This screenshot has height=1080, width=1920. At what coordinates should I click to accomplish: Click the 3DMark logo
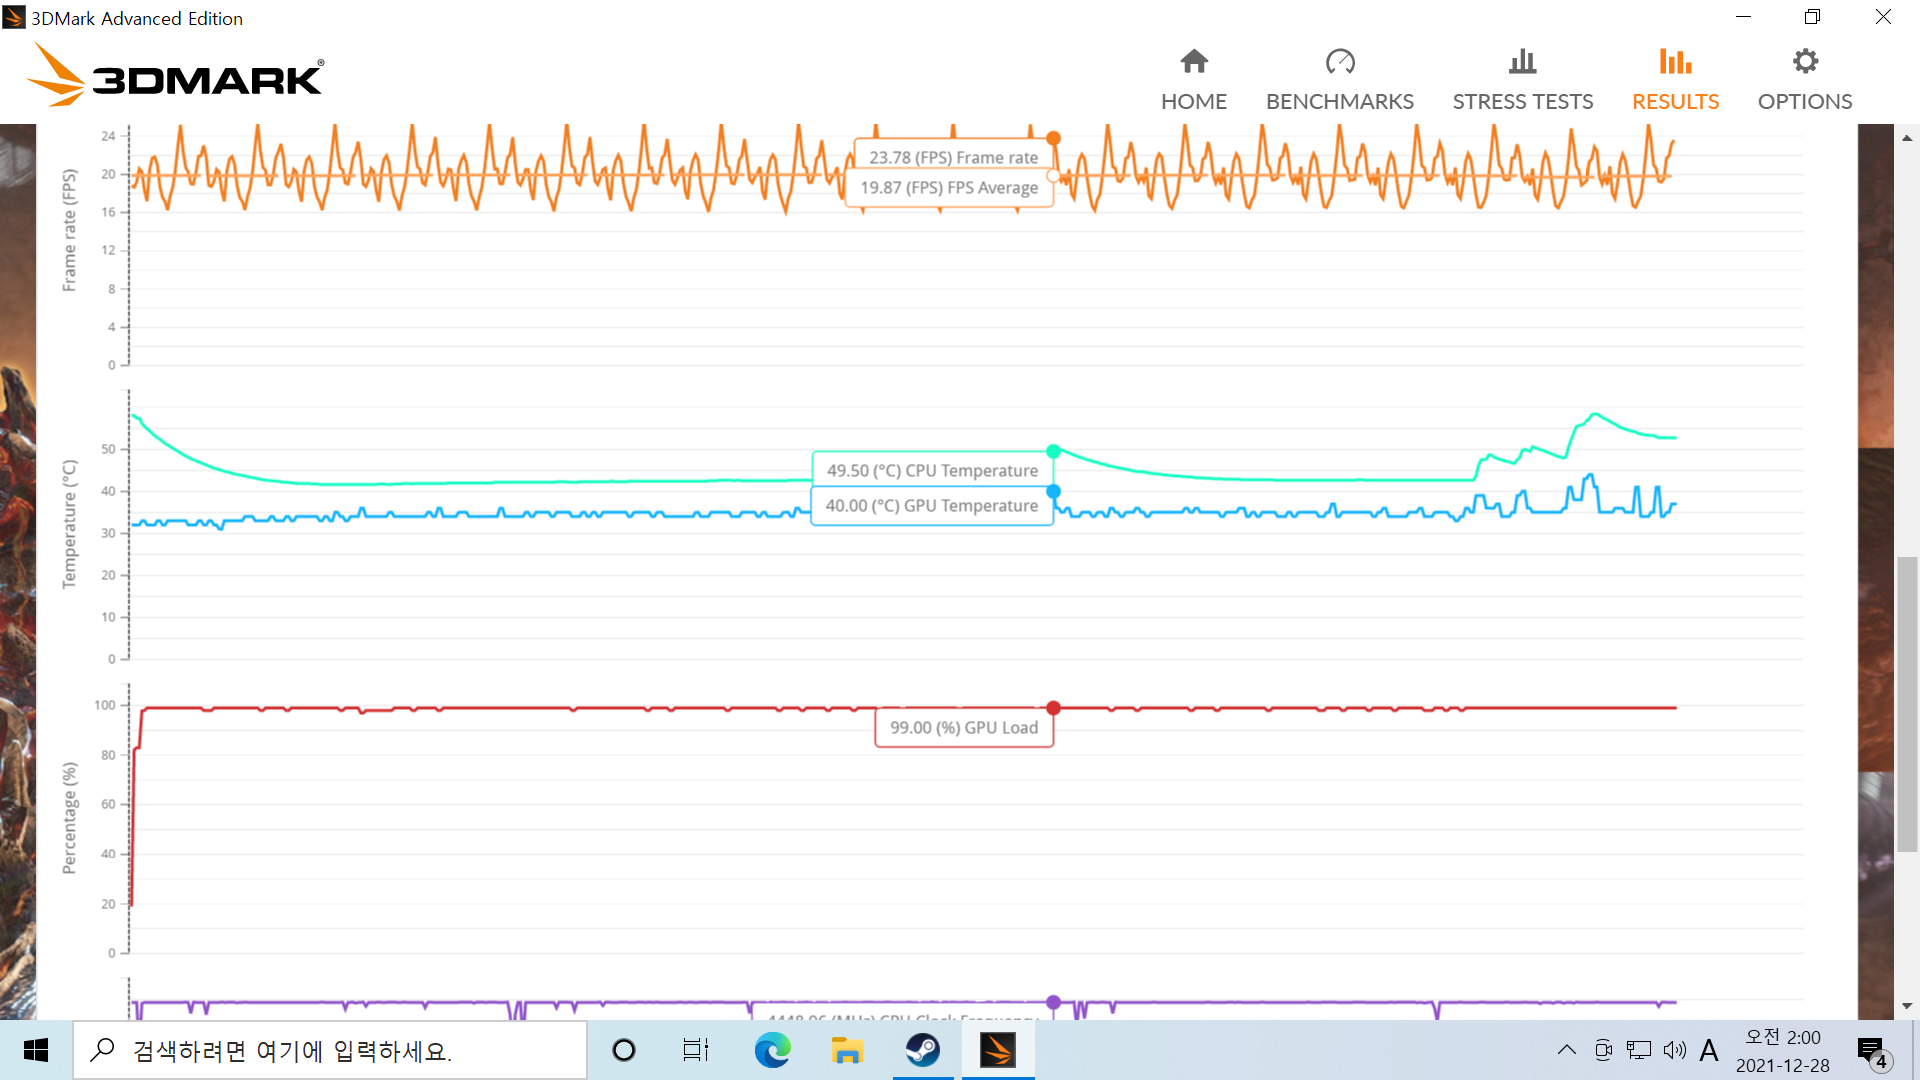(175, 76)
